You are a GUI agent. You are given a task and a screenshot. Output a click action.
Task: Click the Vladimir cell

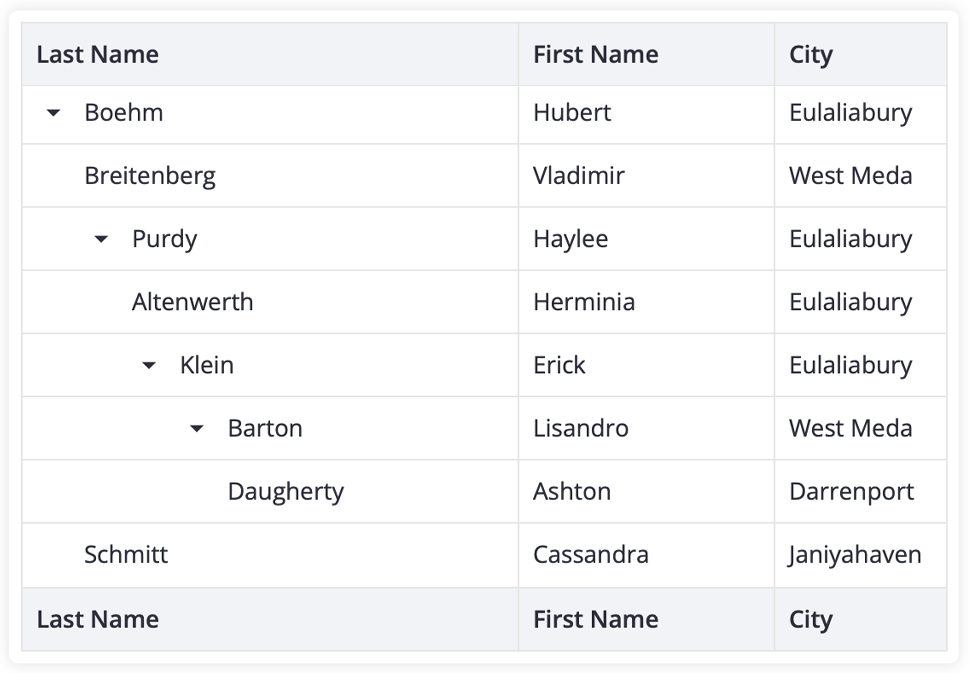click(x=647, y=176)
